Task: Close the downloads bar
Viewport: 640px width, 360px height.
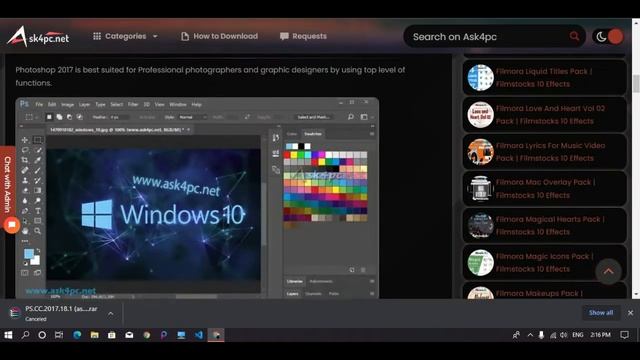Action: 630,313
